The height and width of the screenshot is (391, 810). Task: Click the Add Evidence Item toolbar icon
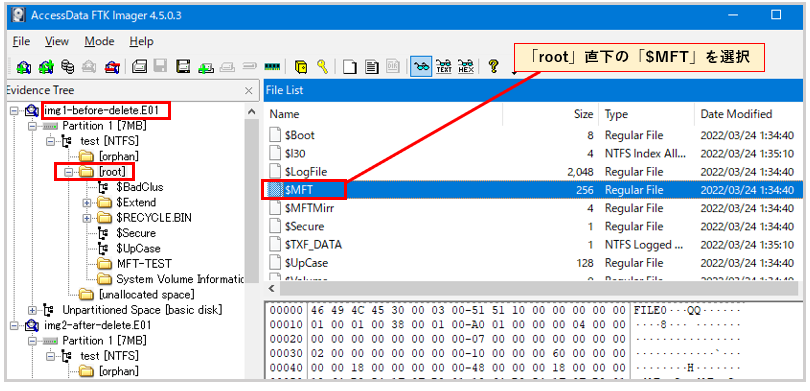23,67
